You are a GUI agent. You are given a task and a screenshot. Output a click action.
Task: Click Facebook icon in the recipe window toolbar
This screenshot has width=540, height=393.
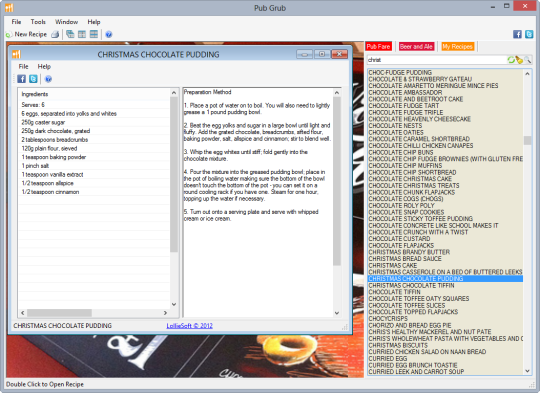[x=21, y=79]
